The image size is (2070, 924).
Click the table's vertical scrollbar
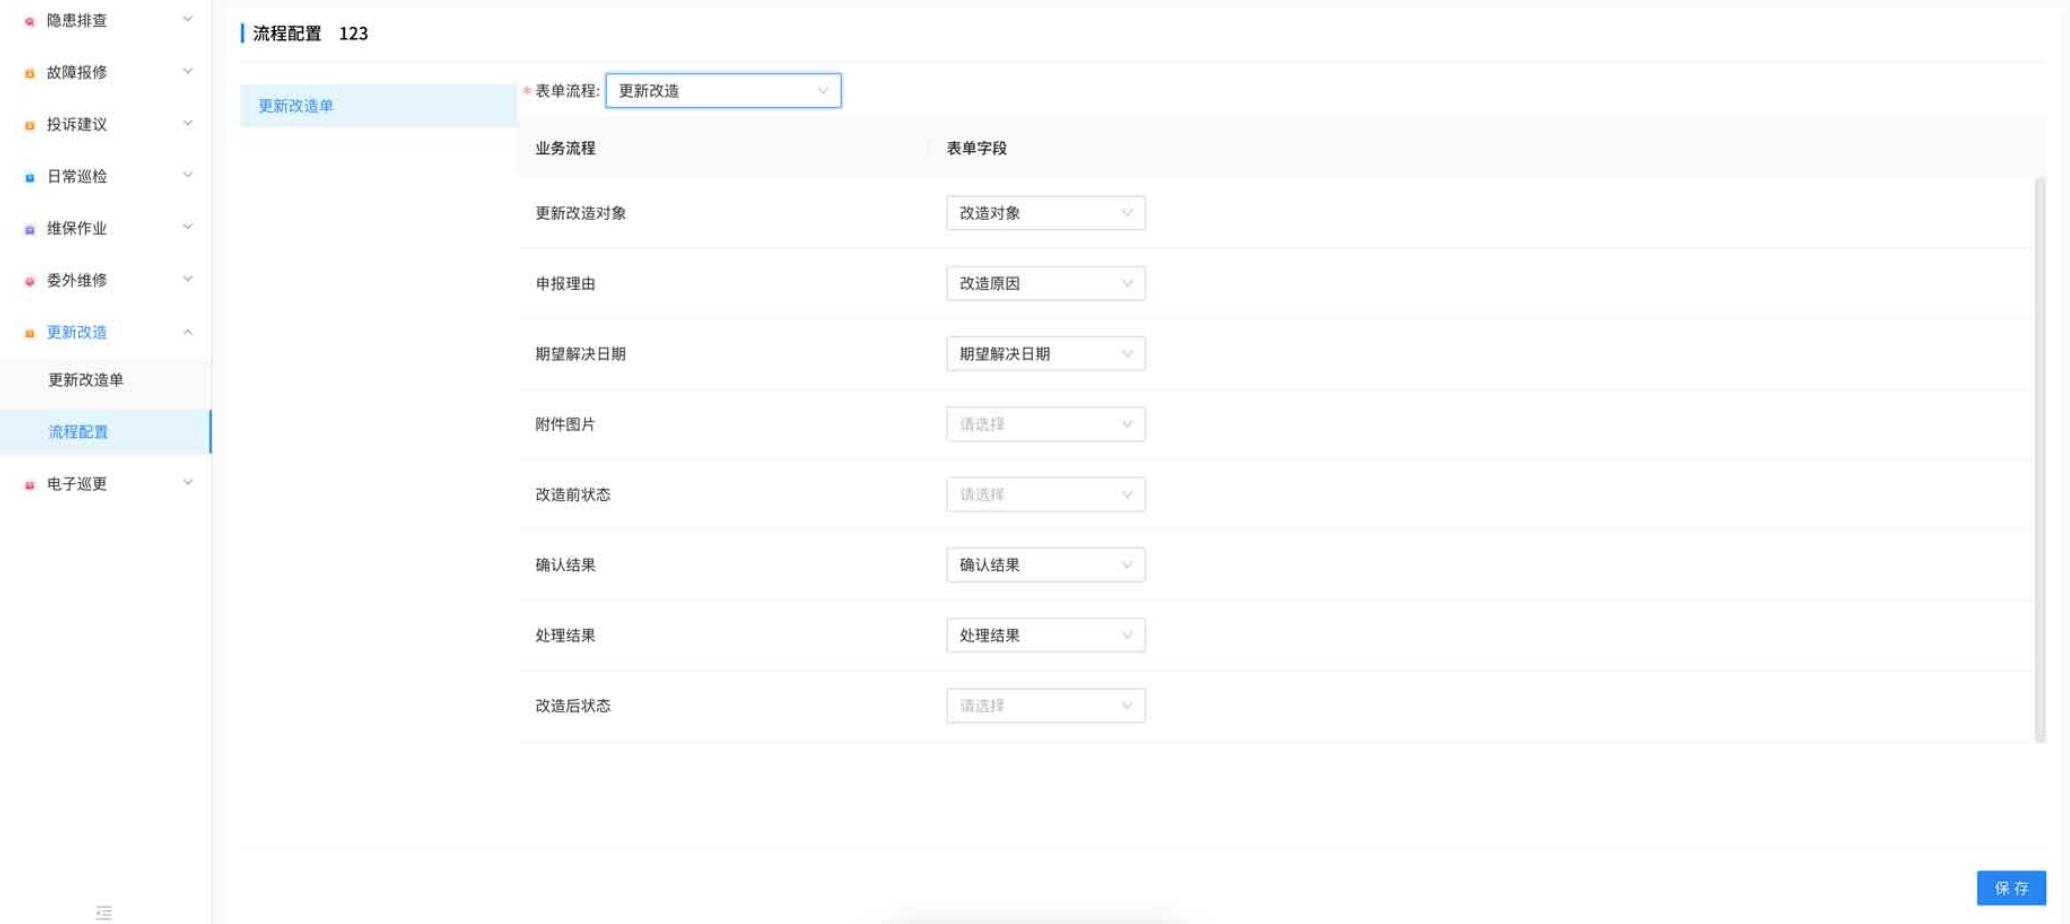(2040, 460)
